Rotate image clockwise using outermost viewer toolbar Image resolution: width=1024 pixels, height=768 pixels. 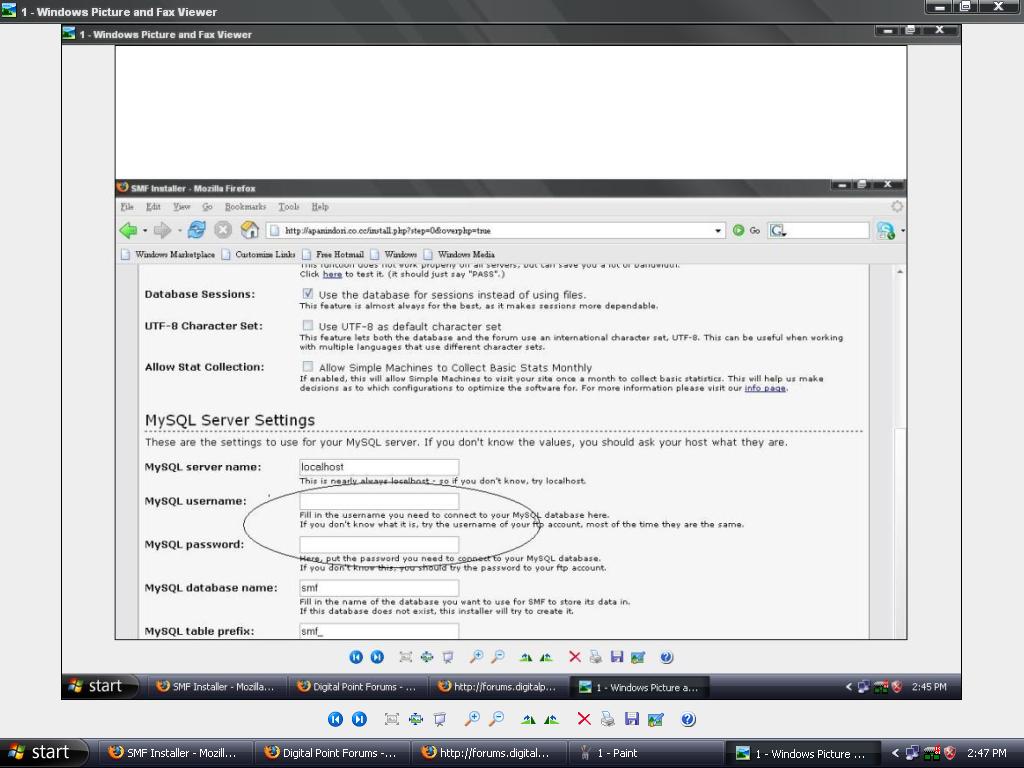[x=528, y=720]
